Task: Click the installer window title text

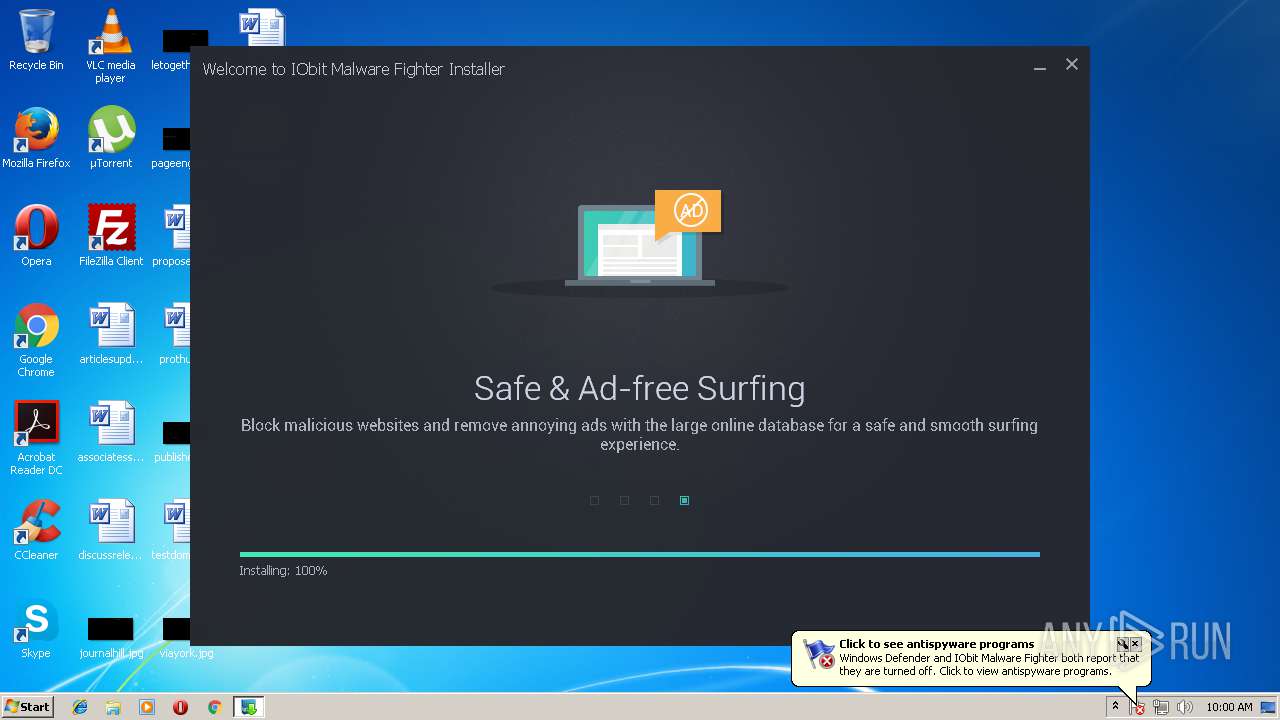Action: tap(354, 69)
